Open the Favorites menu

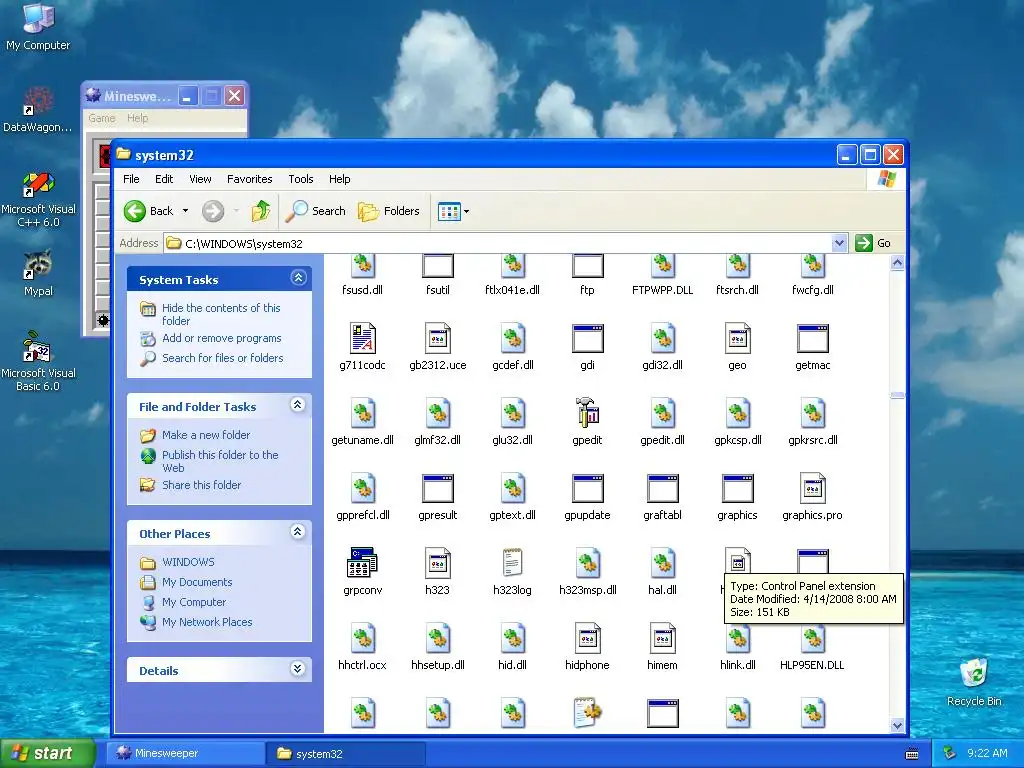click(249, 179)
